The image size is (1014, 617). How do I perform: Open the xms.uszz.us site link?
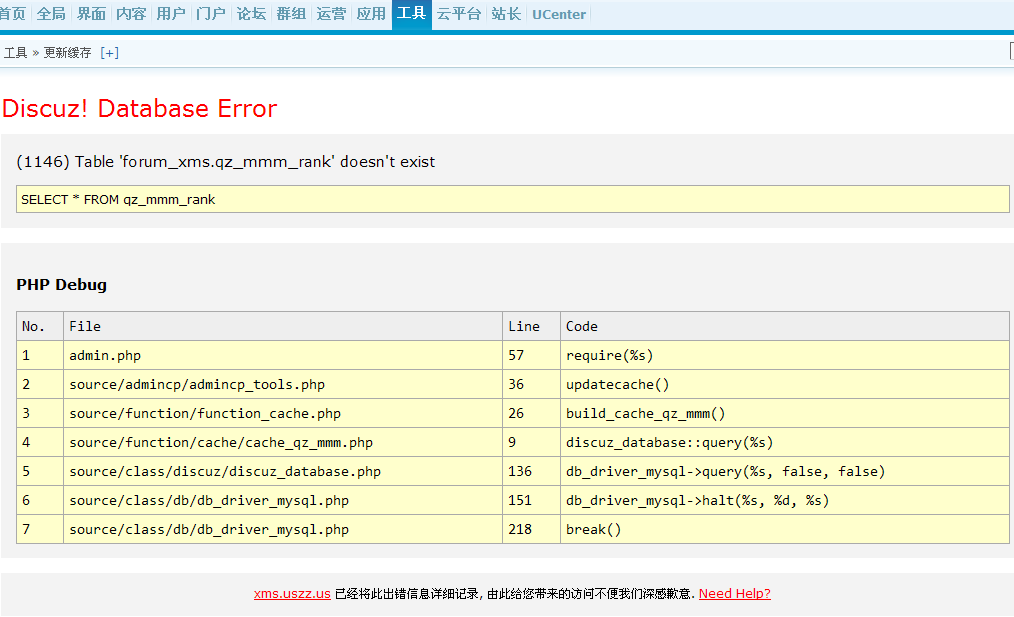coord(292,594)
